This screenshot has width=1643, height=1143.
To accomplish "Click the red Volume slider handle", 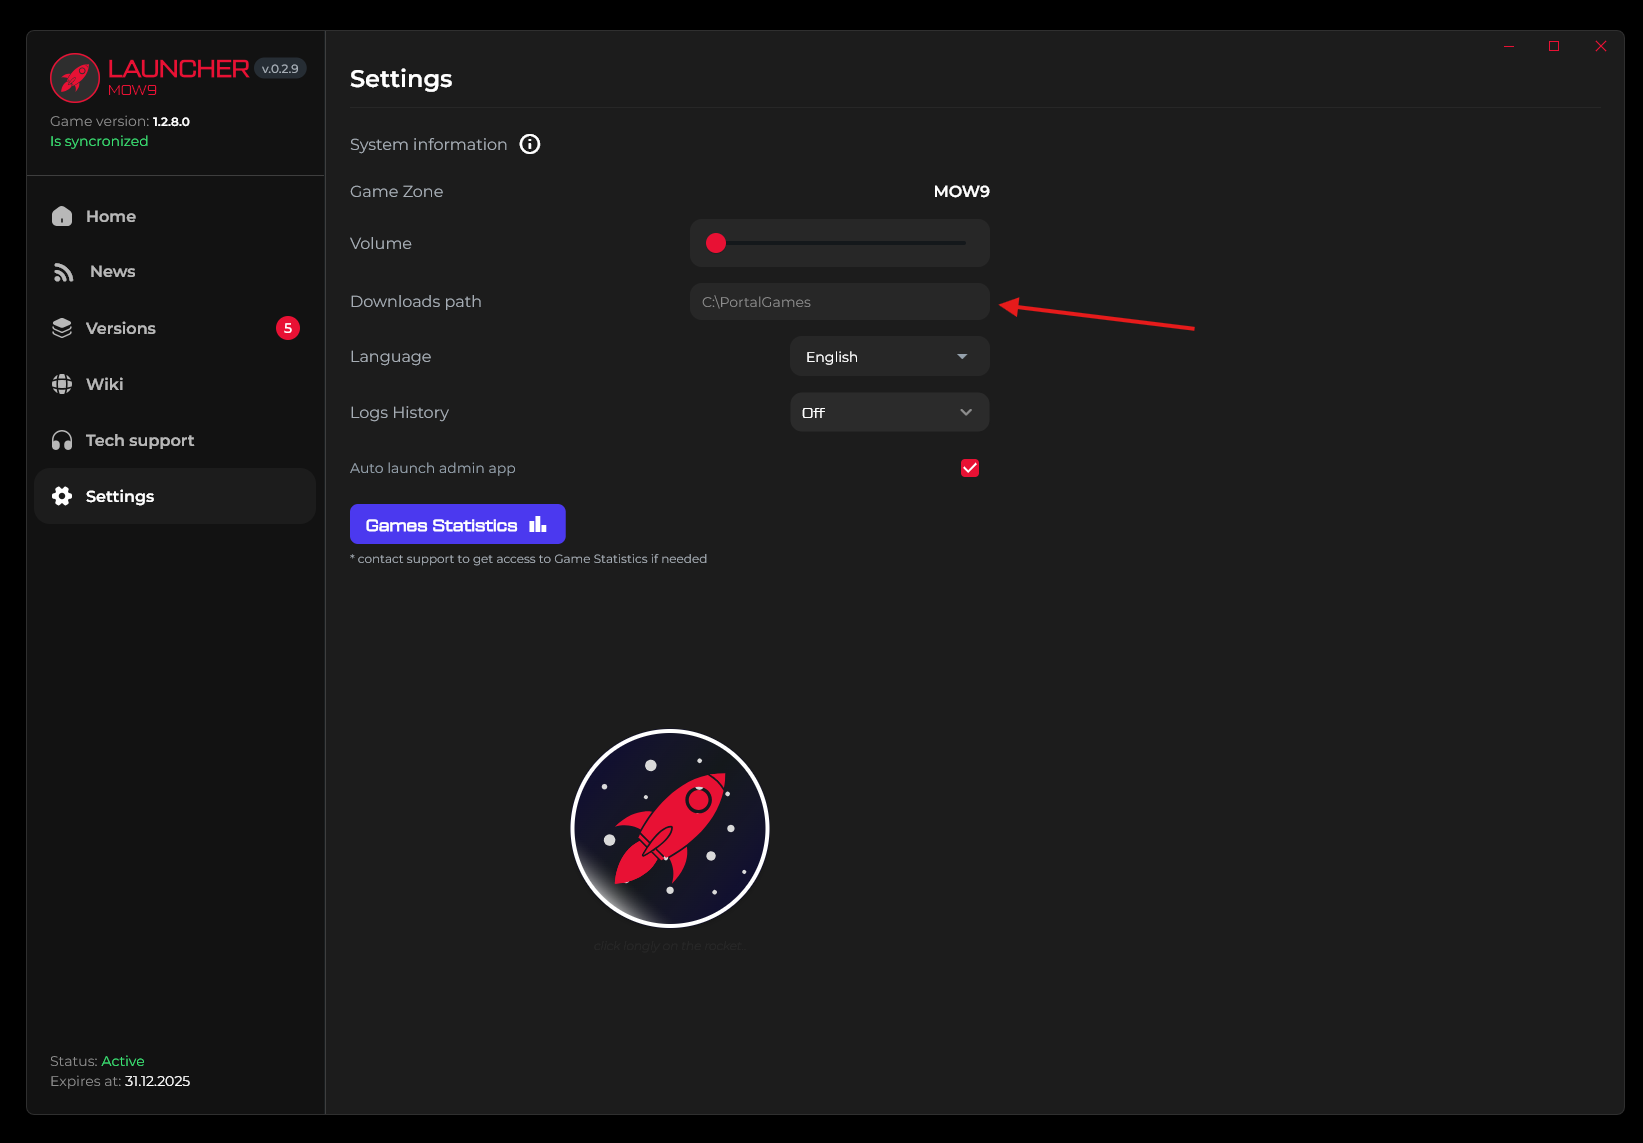I will pyautogui.click(x=716, y=243).
